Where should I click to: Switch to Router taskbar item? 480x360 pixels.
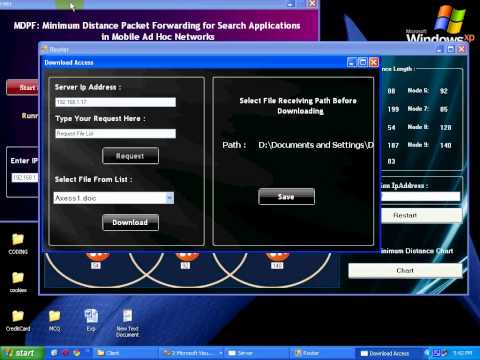(323, 353)
